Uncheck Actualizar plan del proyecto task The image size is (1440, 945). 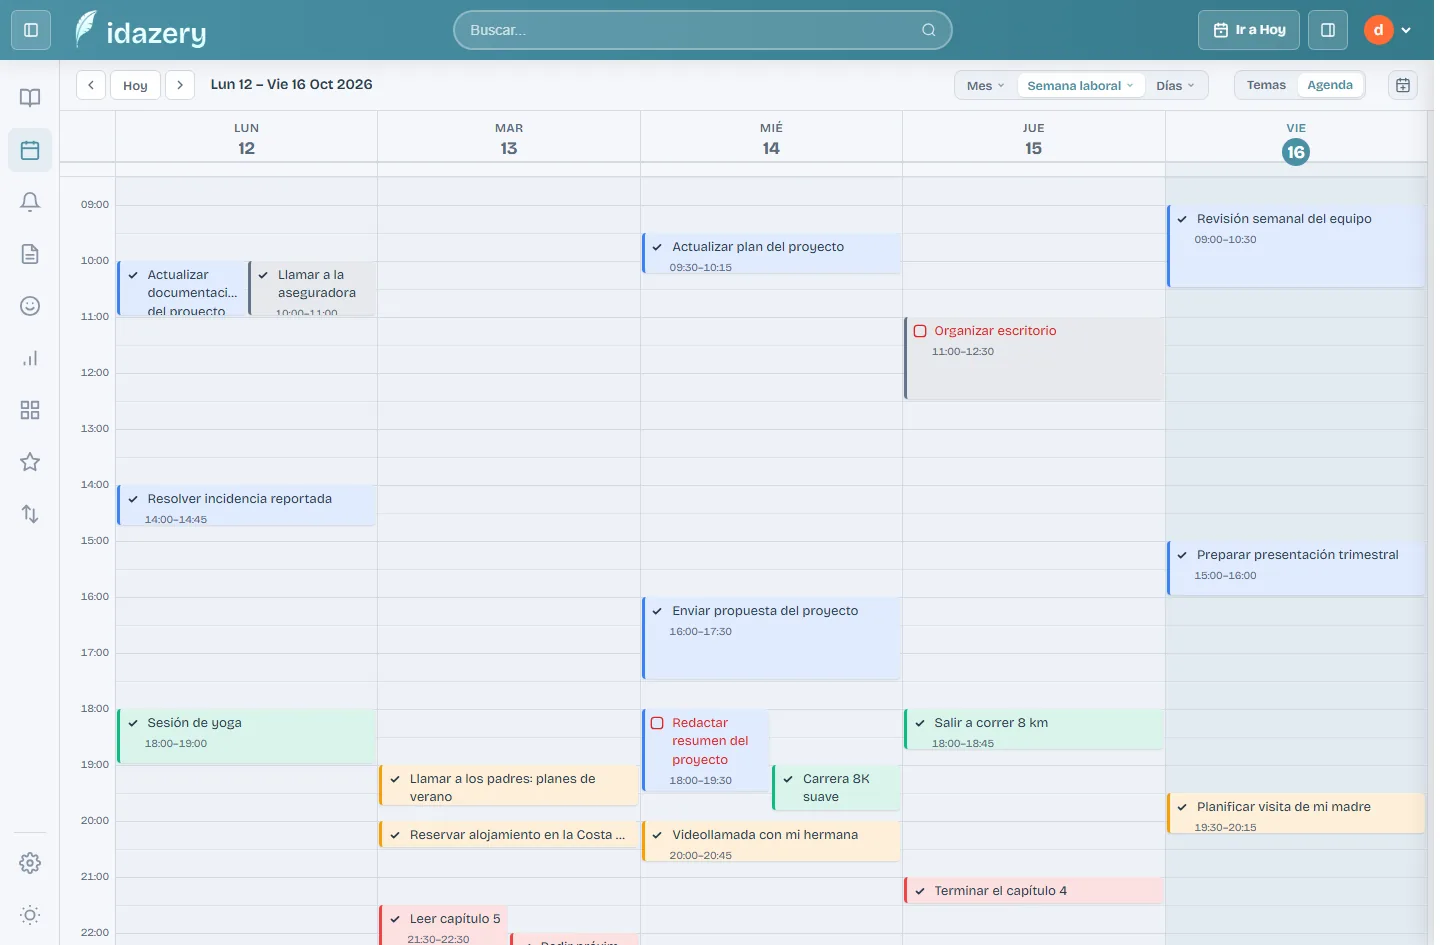pyautogui.click(x=657, y=247)
